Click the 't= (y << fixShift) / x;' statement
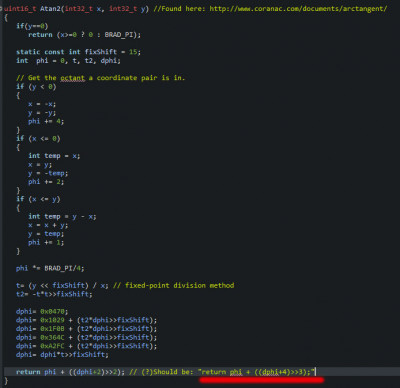 click(x=62, y=286)
